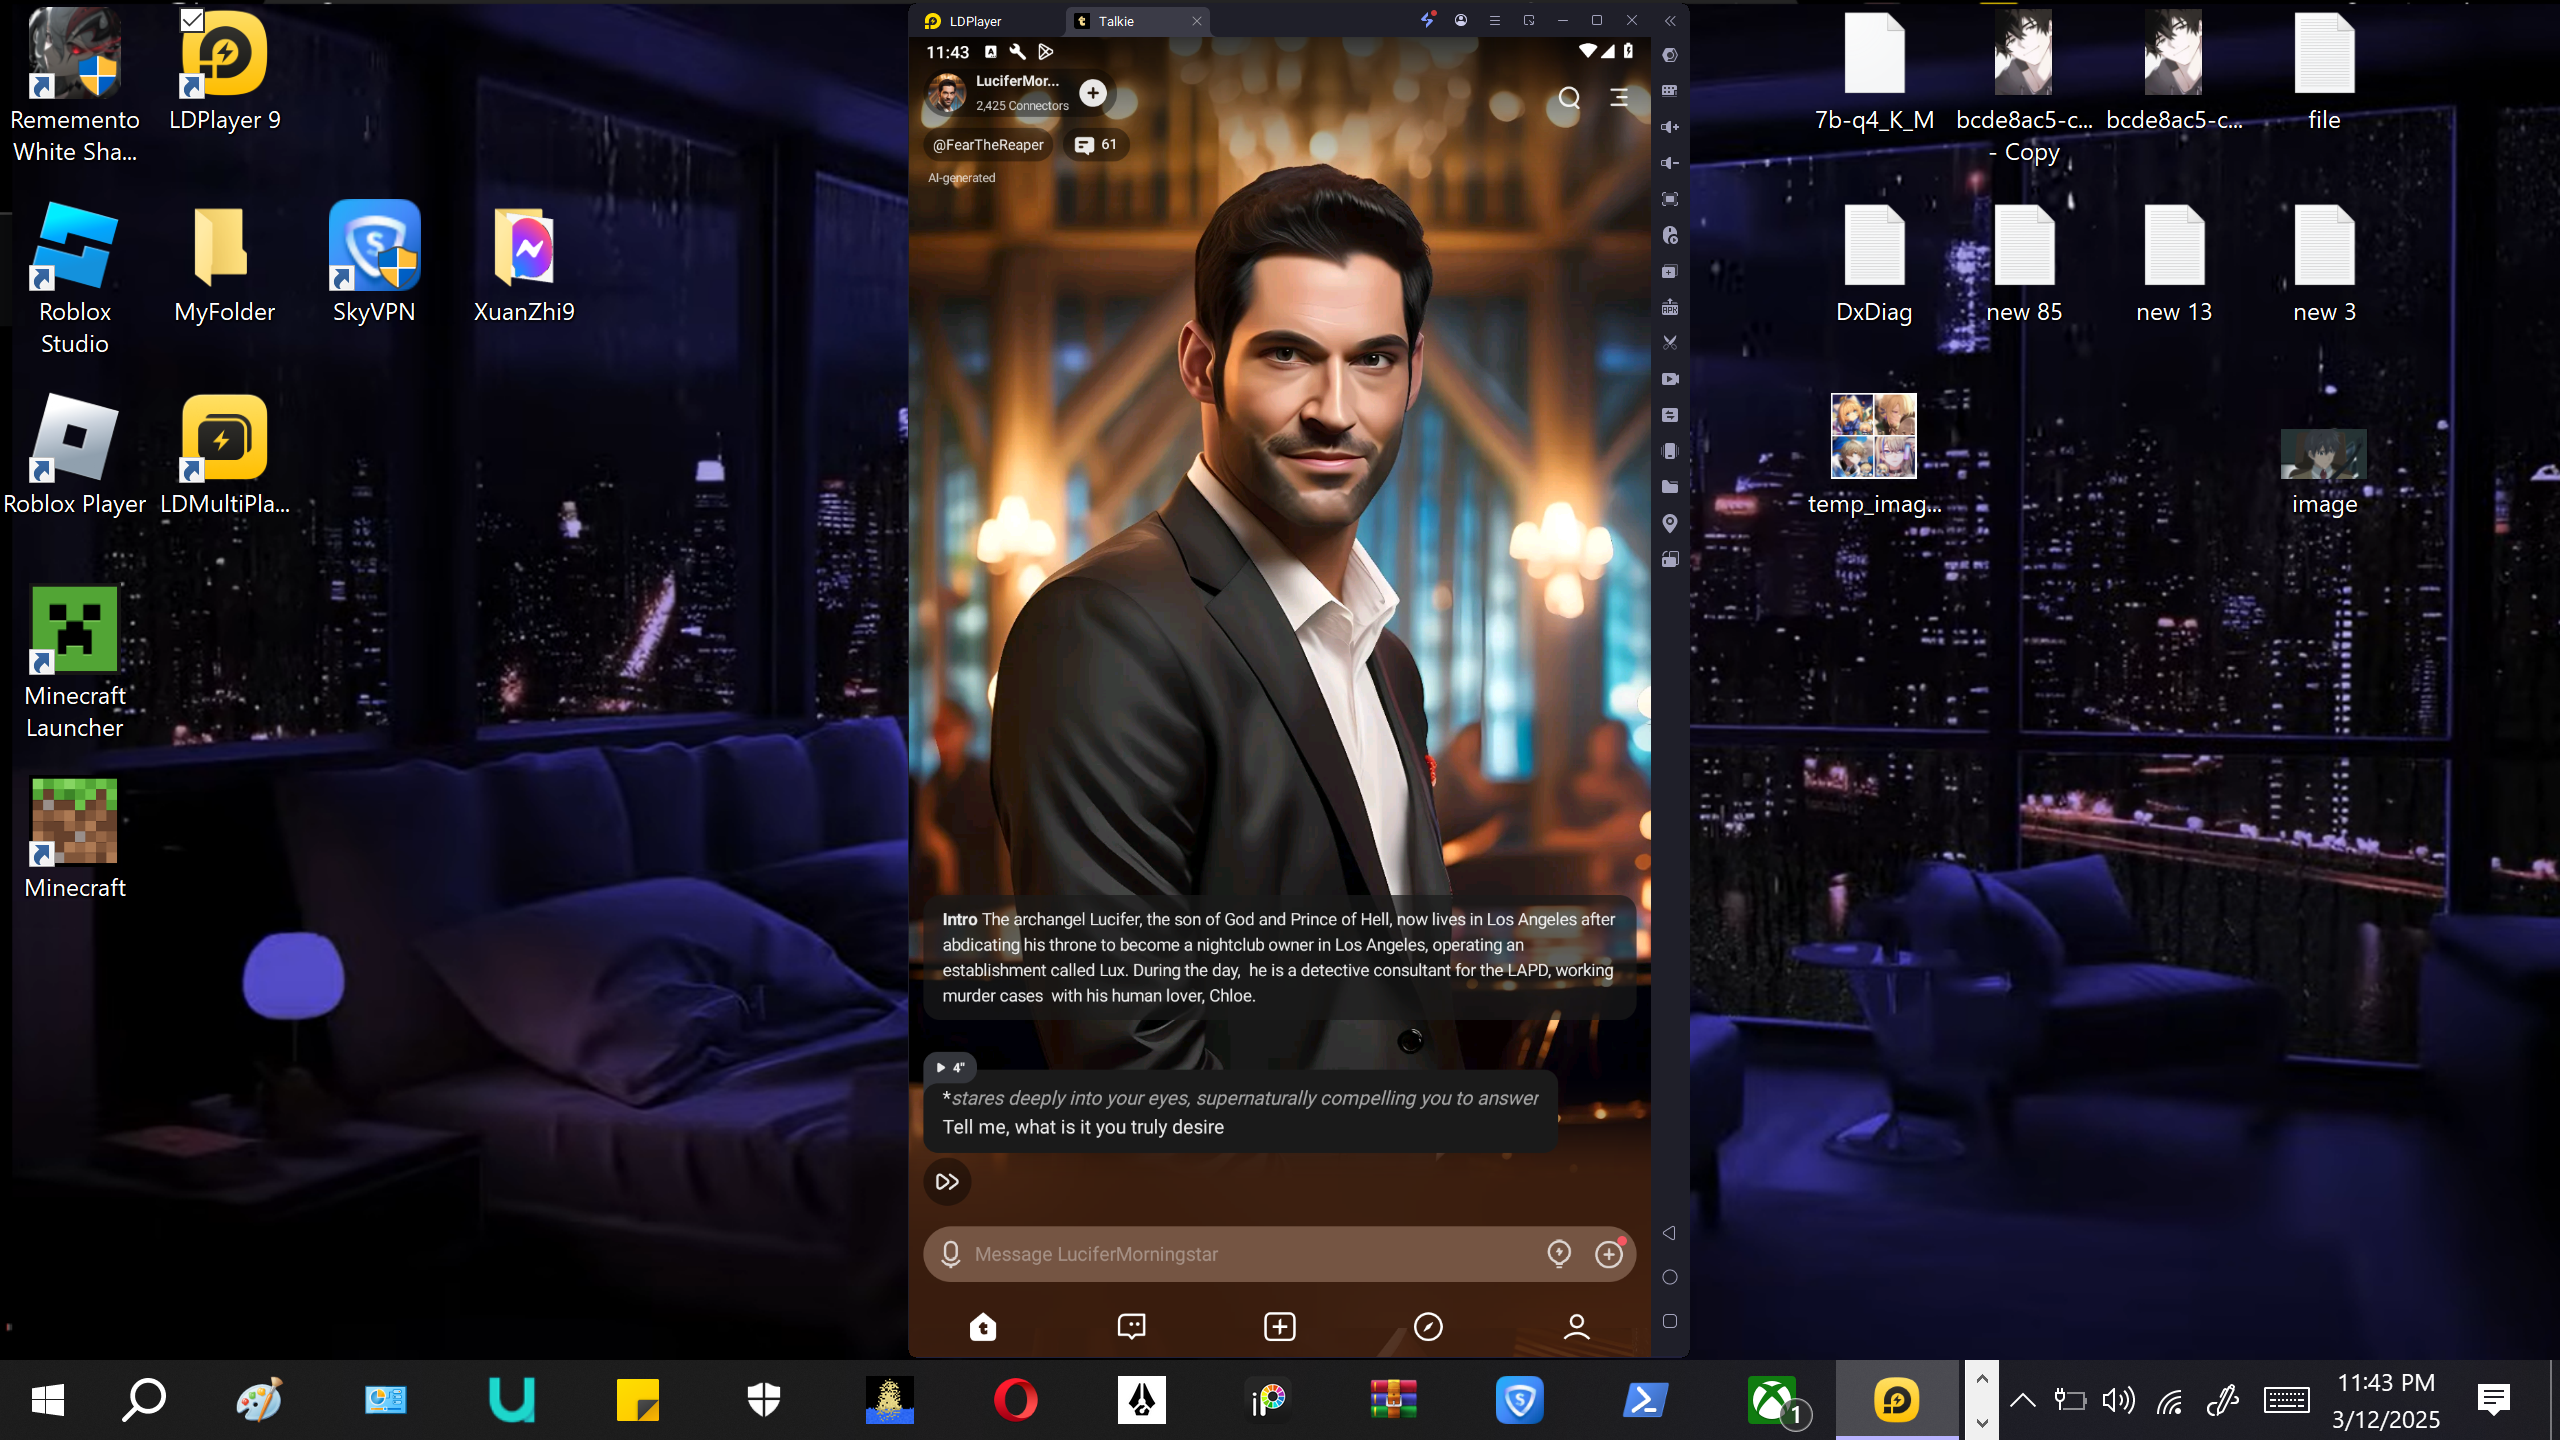Open Talkie chats tab
2560x1440 pixels.
pos(1131,1326)
